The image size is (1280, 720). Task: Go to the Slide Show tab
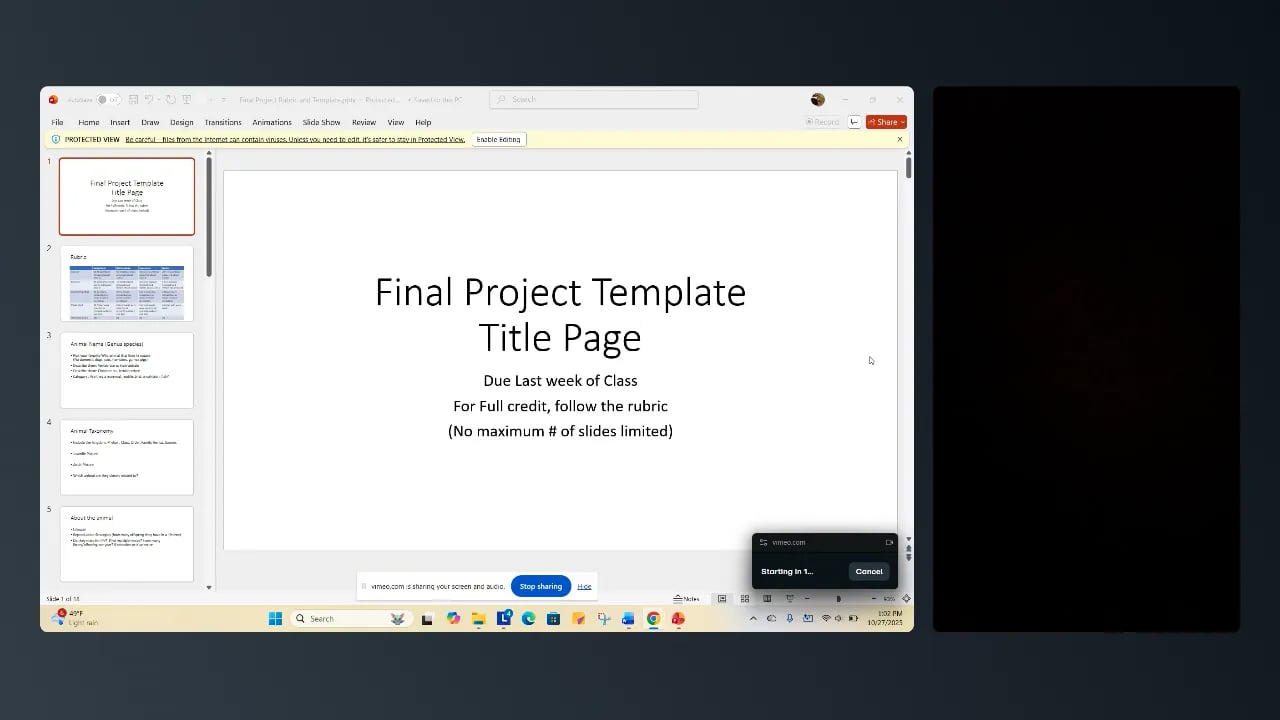click(x=322, y=122)
